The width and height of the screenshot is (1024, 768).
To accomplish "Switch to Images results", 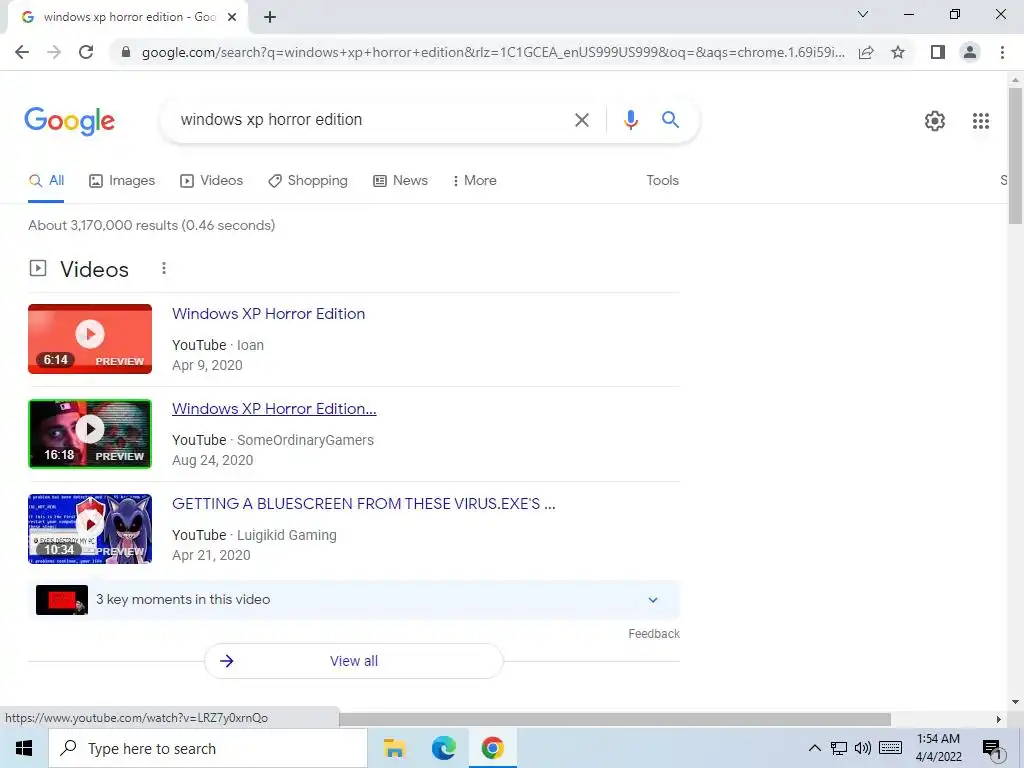I will (x=122, y=181).
